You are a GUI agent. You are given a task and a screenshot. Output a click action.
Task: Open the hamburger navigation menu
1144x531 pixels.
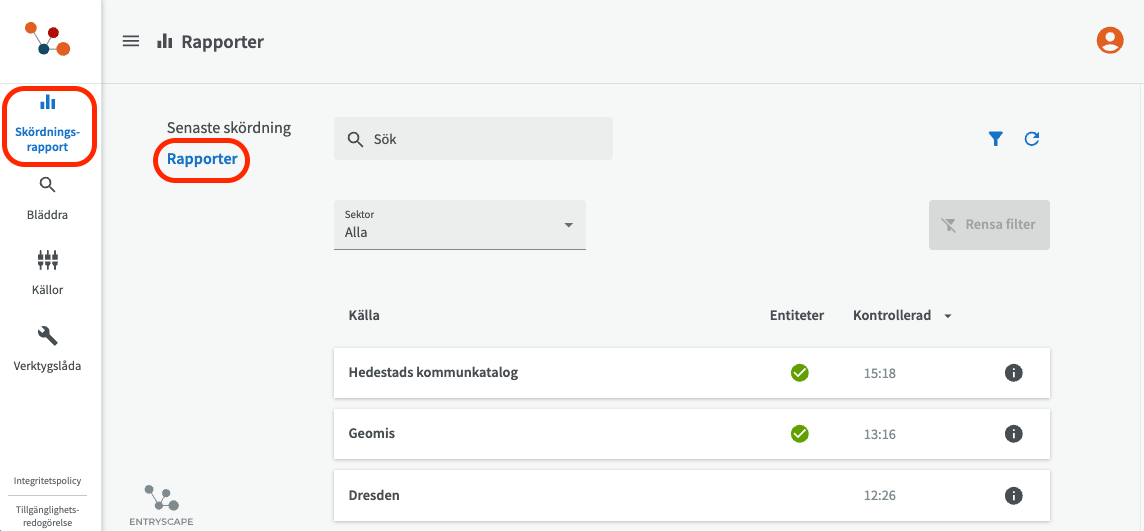[131, 41]
